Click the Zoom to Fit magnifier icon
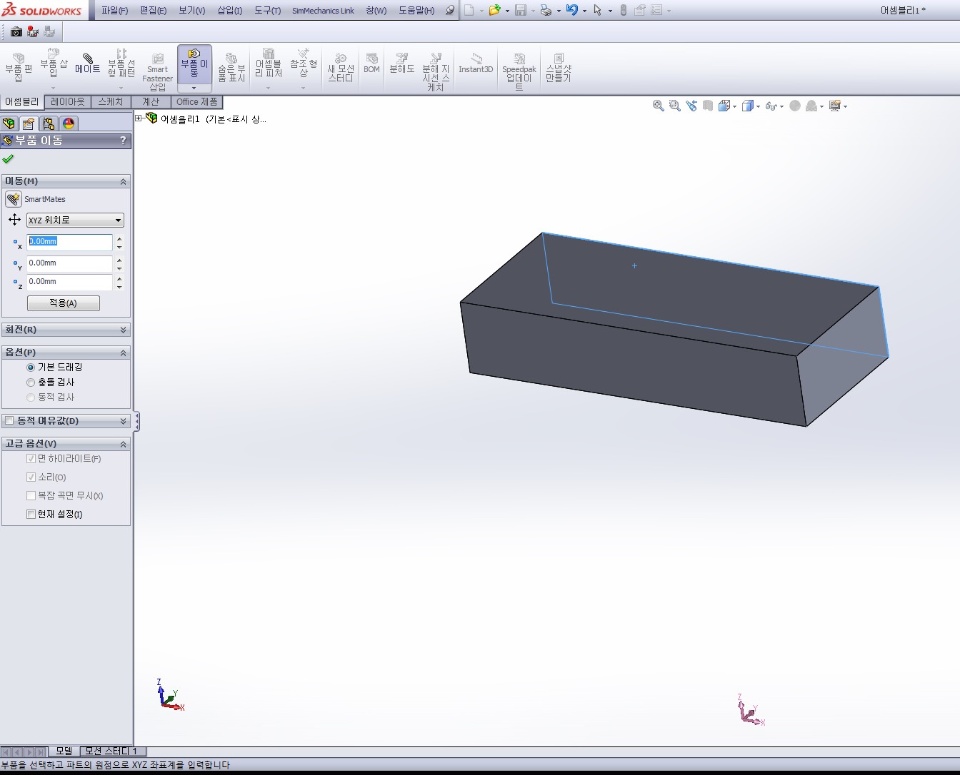960x775 pixels. (658, 106)
